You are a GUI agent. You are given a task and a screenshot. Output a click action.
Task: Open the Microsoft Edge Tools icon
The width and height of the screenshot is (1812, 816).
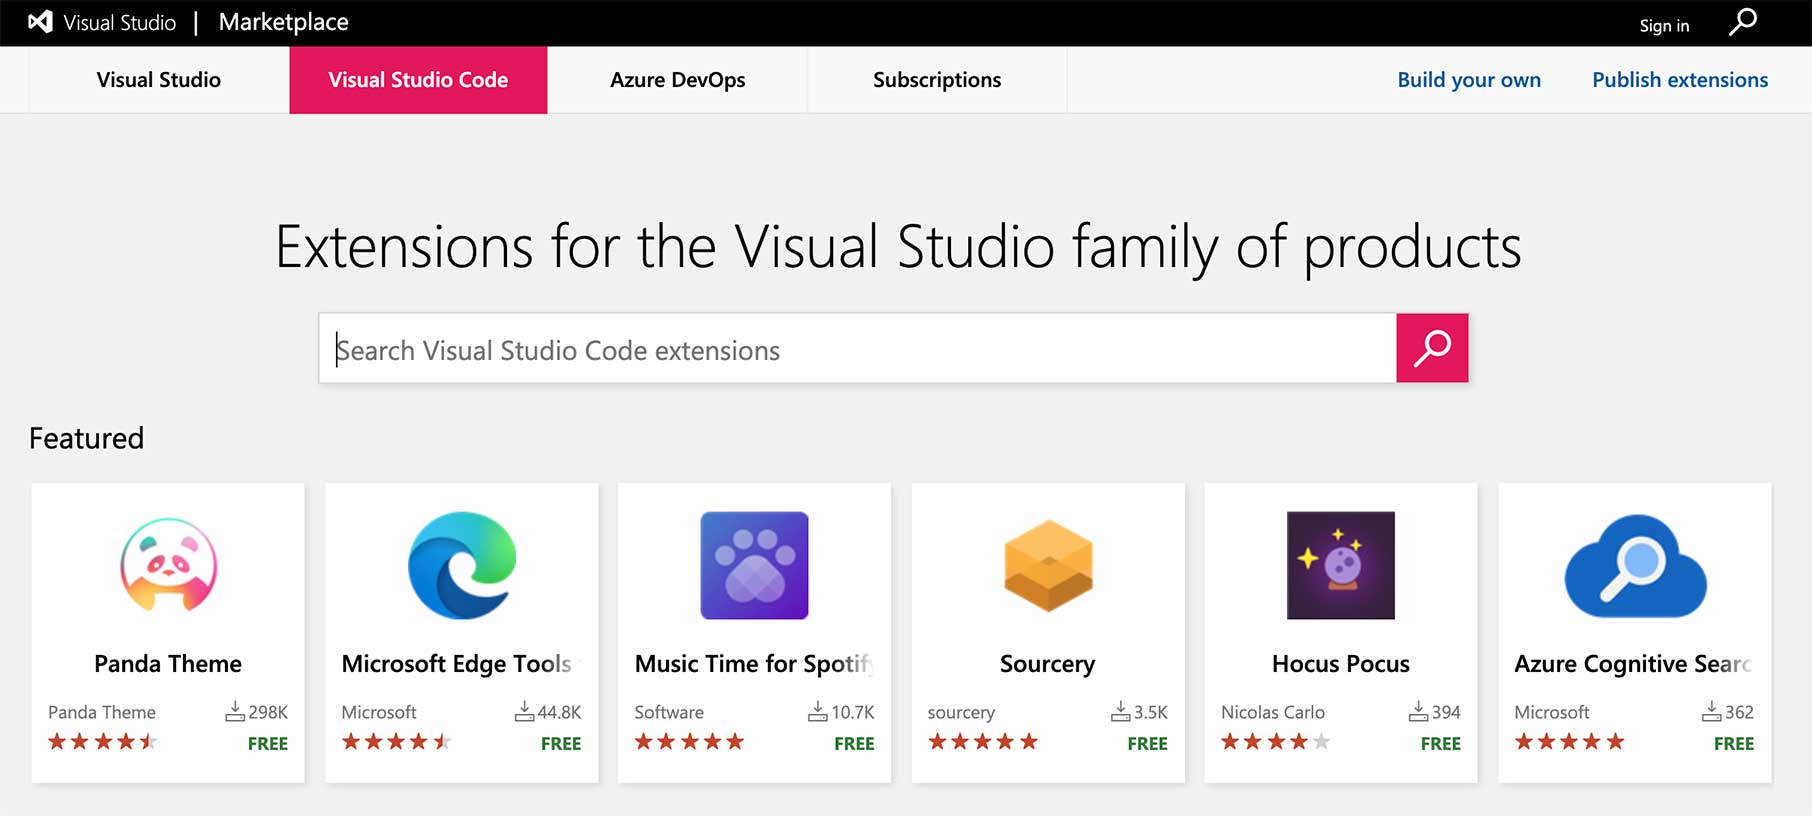click(x=462, y=565)
